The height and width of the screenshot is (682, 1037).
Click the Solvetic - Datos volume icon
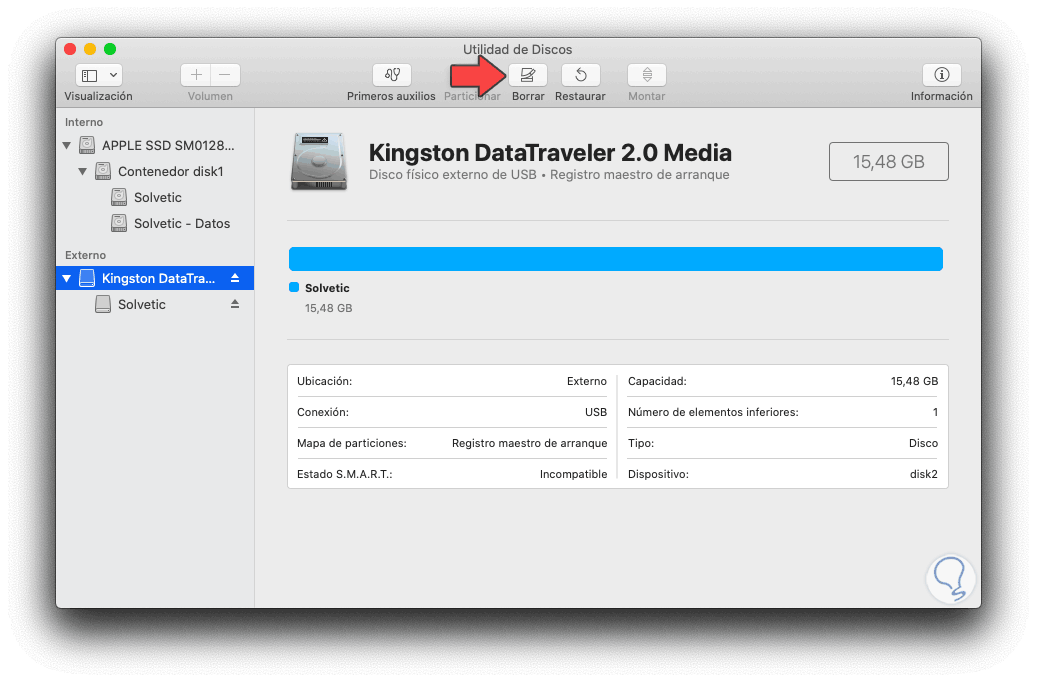tap(119, 223)
